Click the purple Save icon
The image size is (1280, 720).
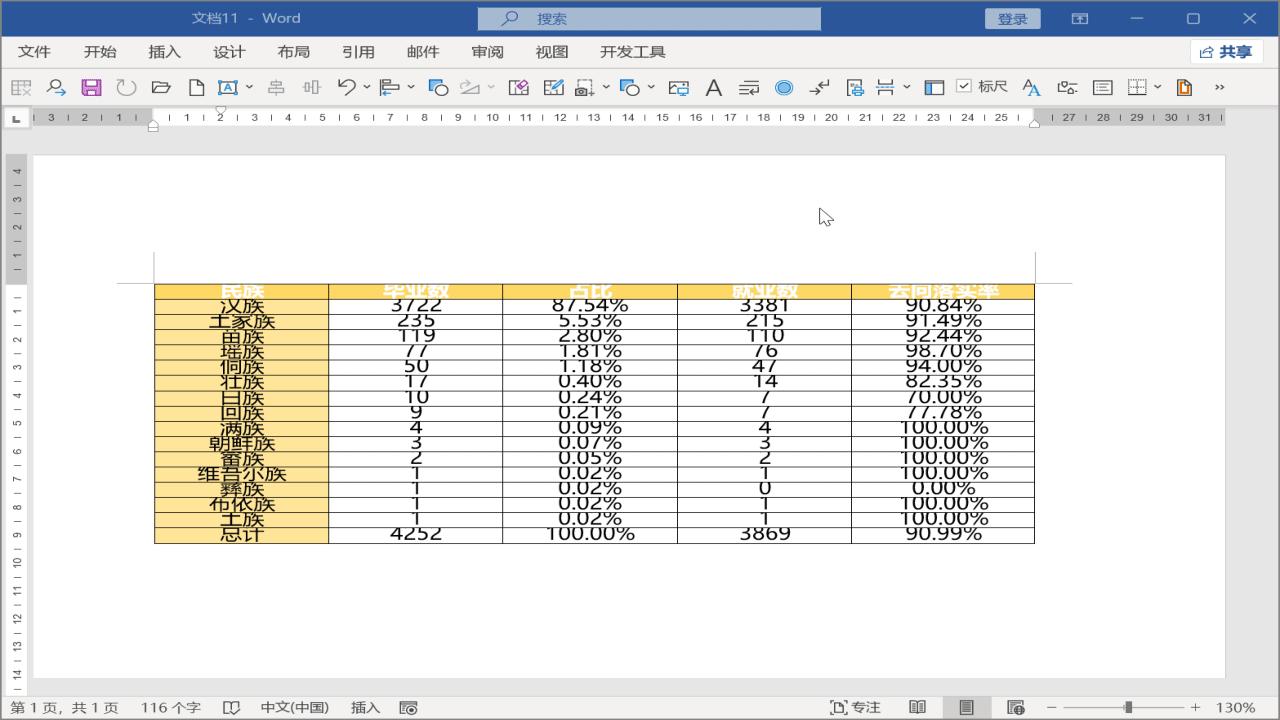pyautogui.click(x=91, y=88)
